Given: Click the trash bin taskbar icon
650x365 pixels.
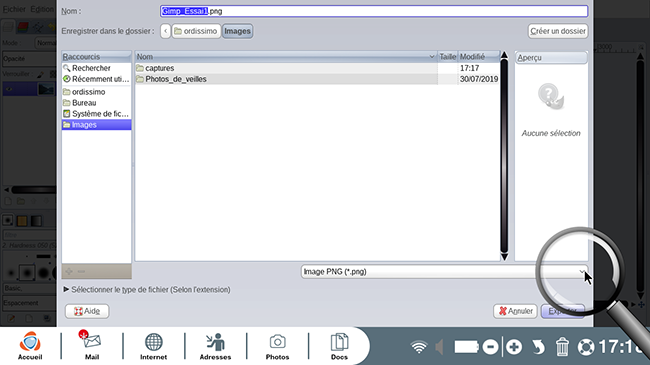Looking at the screenshot, I should 562,346.
